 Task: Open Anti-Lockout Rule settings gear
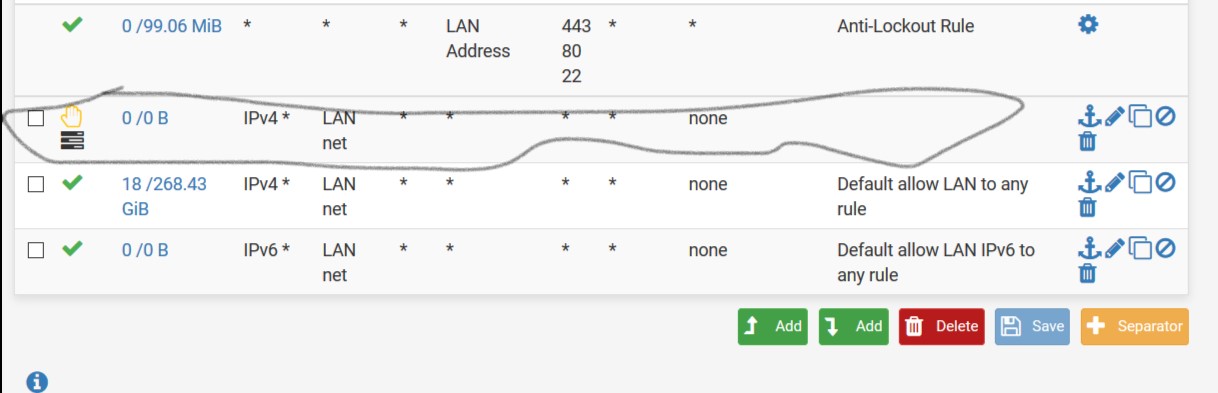click(x=1088, y=25)
